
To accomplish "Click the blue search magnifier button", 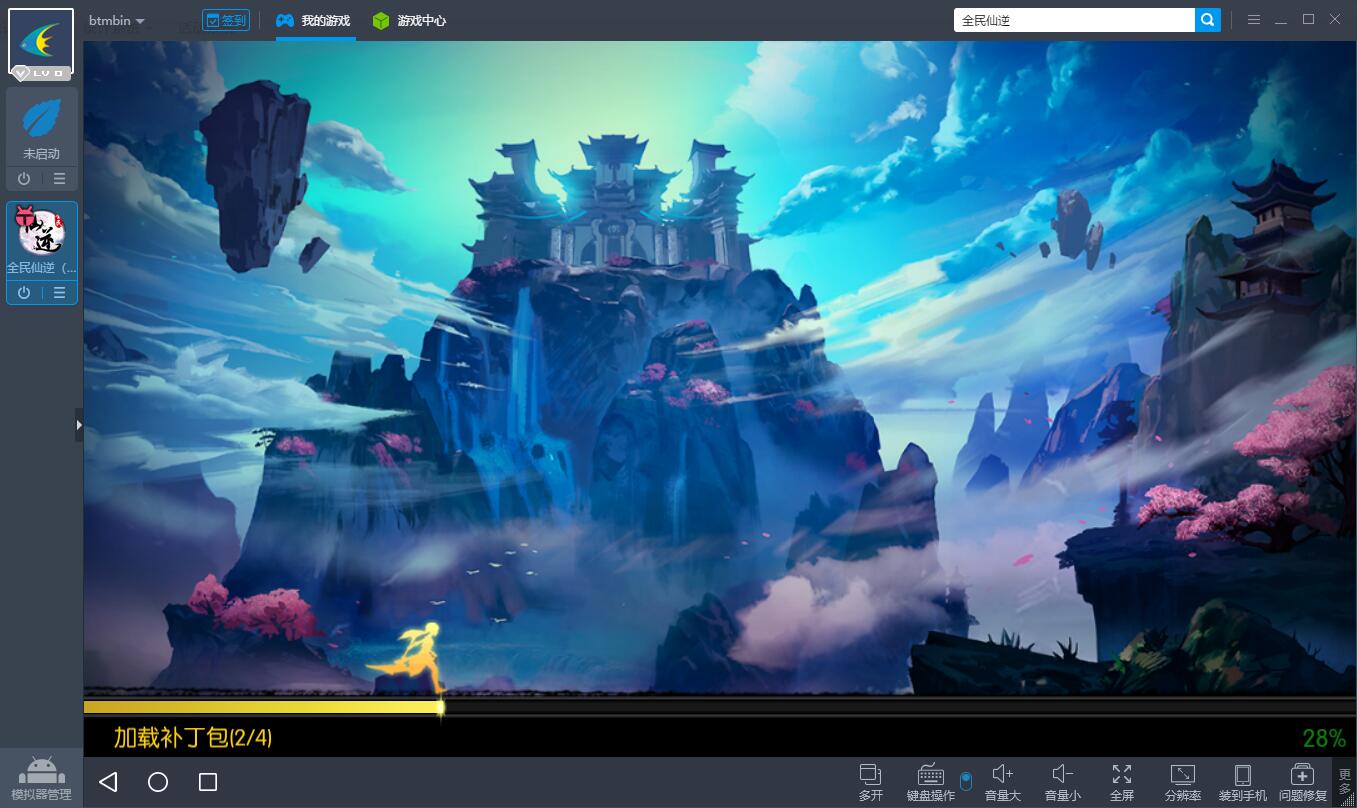I will tap(1208, 20).
